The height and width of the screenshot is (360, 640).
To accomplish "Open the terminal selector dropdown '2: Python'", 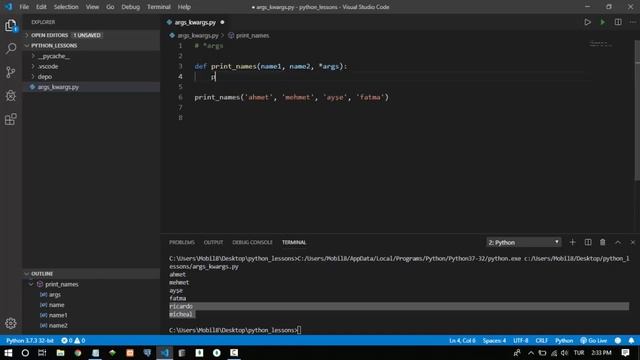I will [523, 242].
